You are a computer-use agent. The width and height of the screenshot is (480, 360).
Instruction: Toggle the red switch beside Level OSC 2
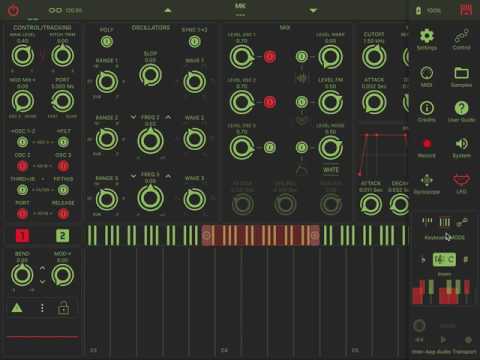[270, 102]
